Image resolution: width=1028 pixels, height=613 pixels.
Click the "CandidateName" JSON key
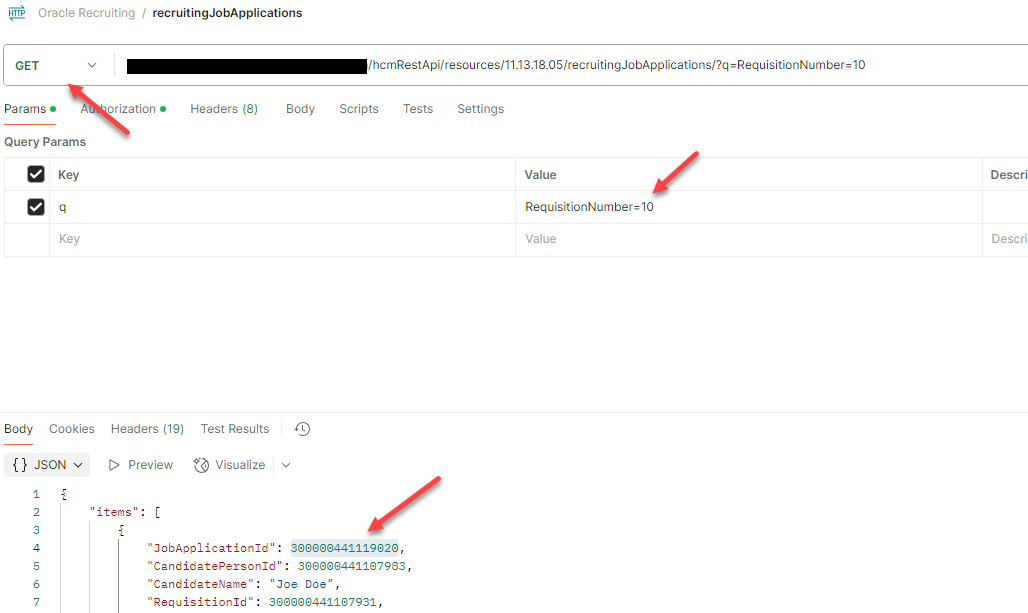[x=200, y=584]
